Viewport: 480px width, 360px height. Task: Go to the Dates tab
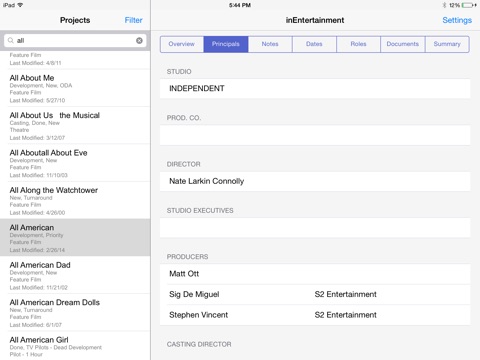(x=314, y=44)
